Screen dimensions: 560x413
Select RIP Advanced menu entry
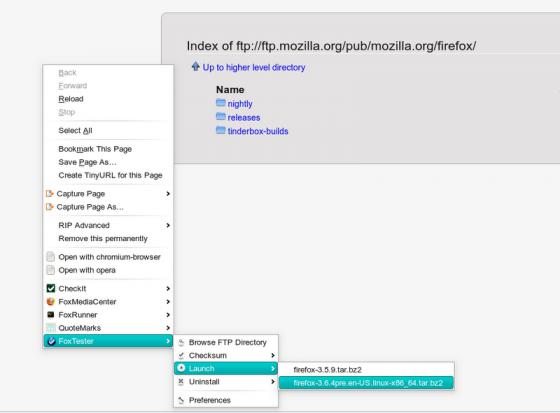108,225
